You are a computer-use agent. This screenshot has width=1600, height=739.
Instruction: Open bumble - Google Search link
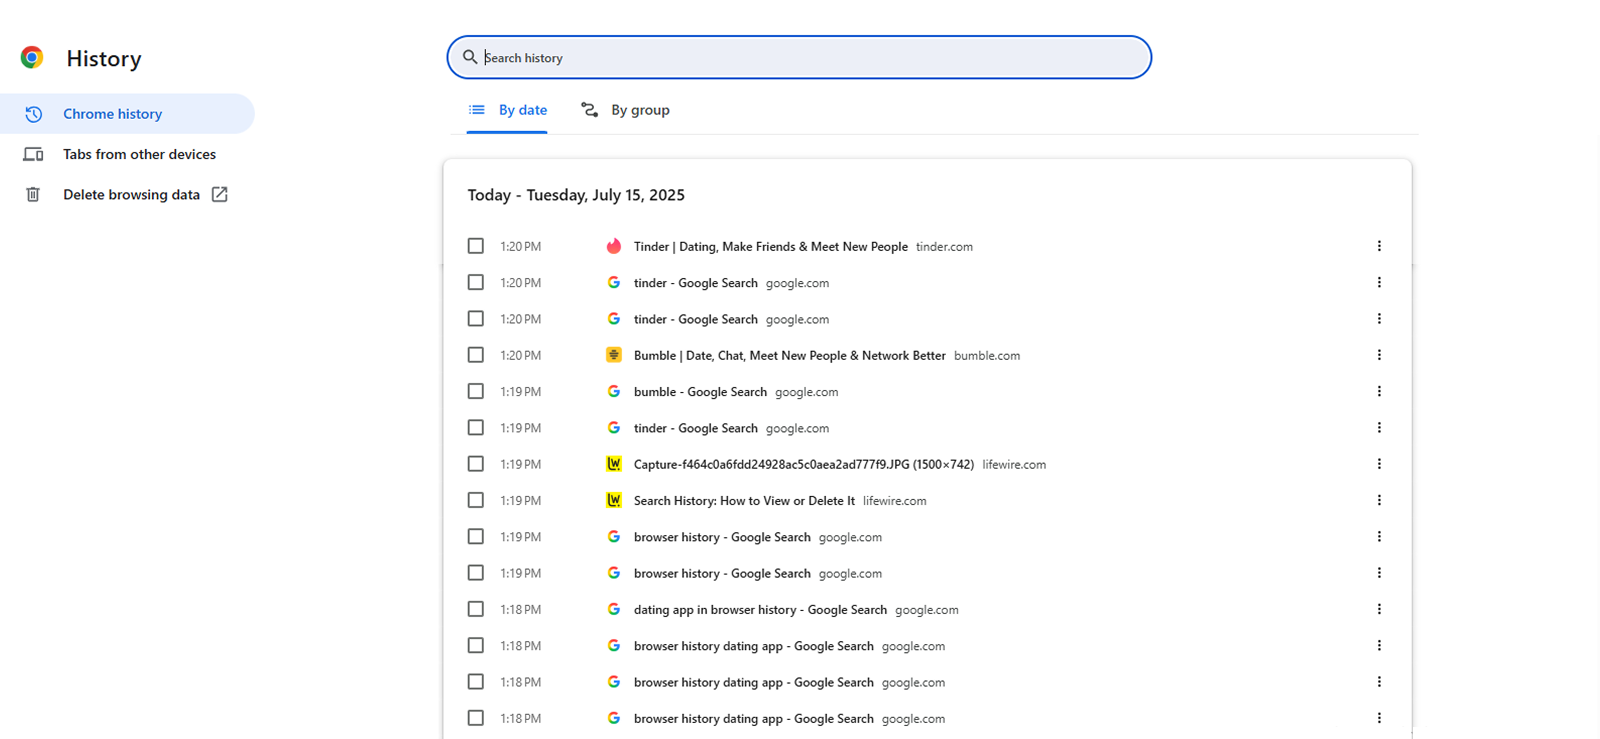coord(700,391)
